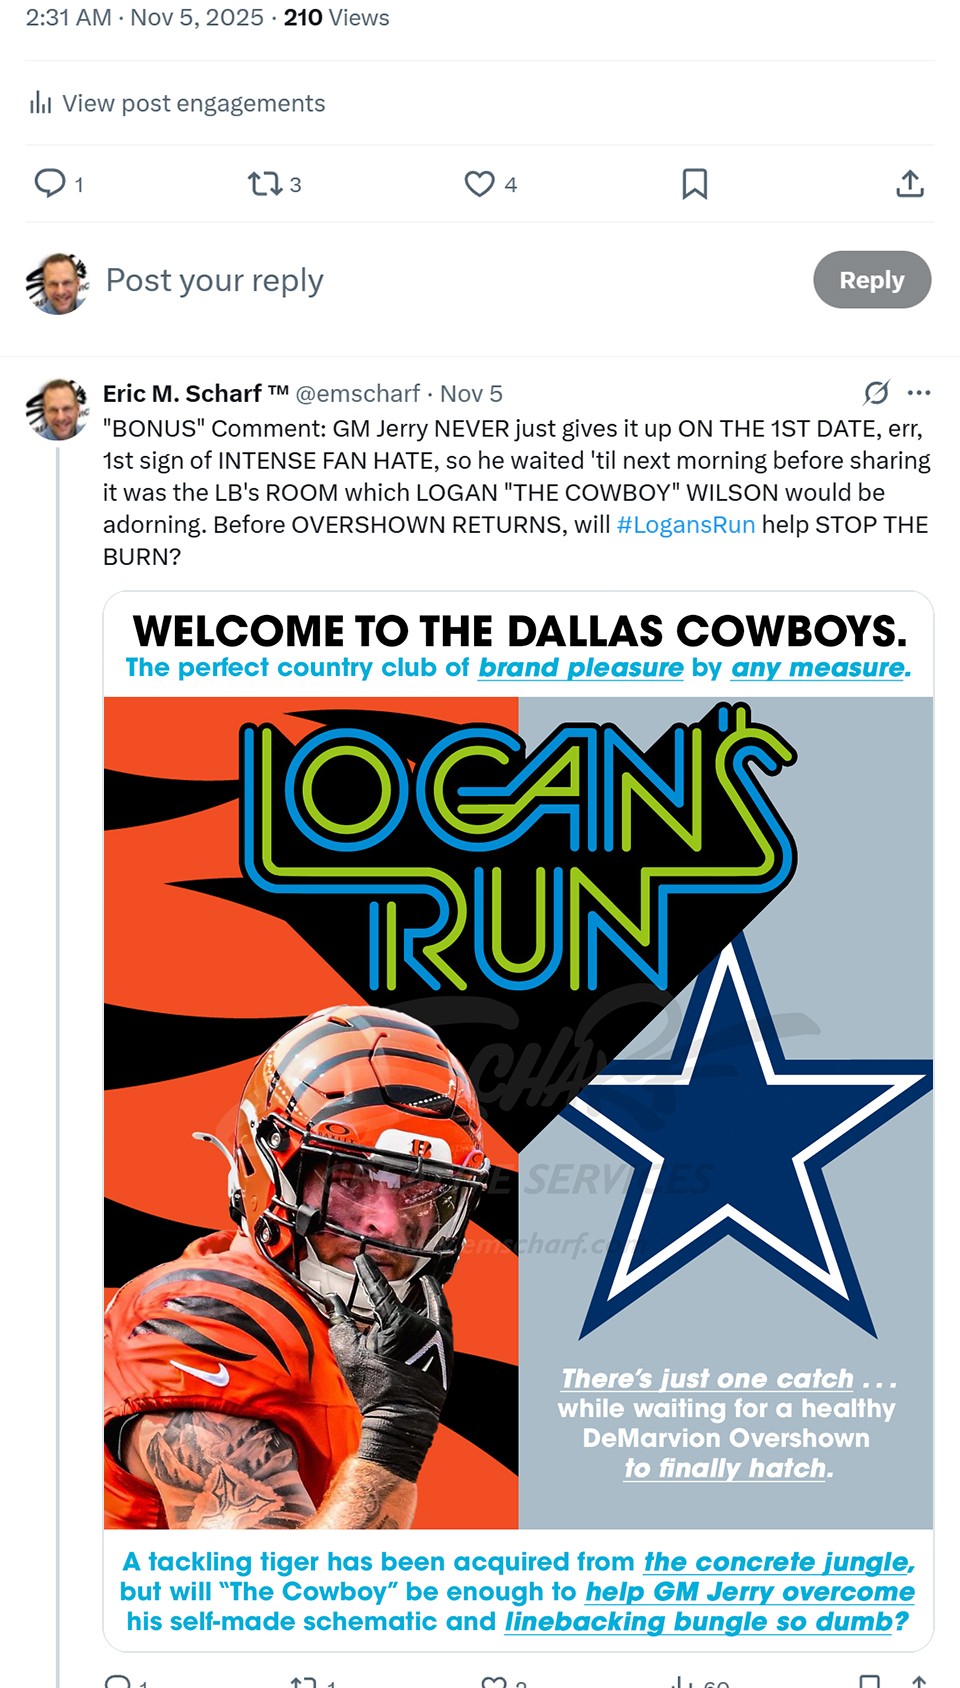Open the repost menu showing 3 reposts
This screenshot has width=960, height=1688.
(266, 184)
